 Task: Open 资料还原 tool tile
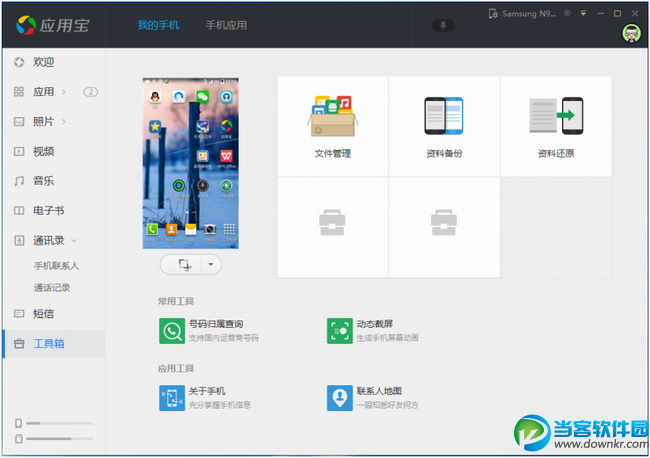[x=556, y=126]
